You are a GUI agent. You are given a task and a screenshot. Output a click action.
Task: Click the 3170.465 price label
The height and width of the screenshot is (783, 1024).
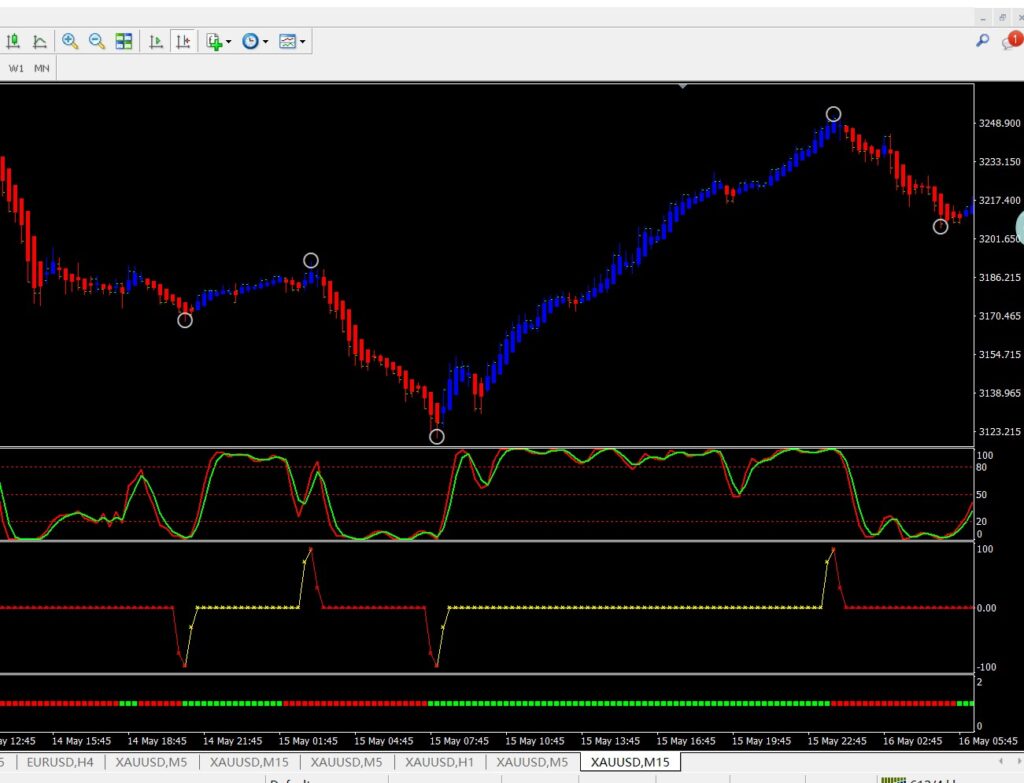coord(999,316)
